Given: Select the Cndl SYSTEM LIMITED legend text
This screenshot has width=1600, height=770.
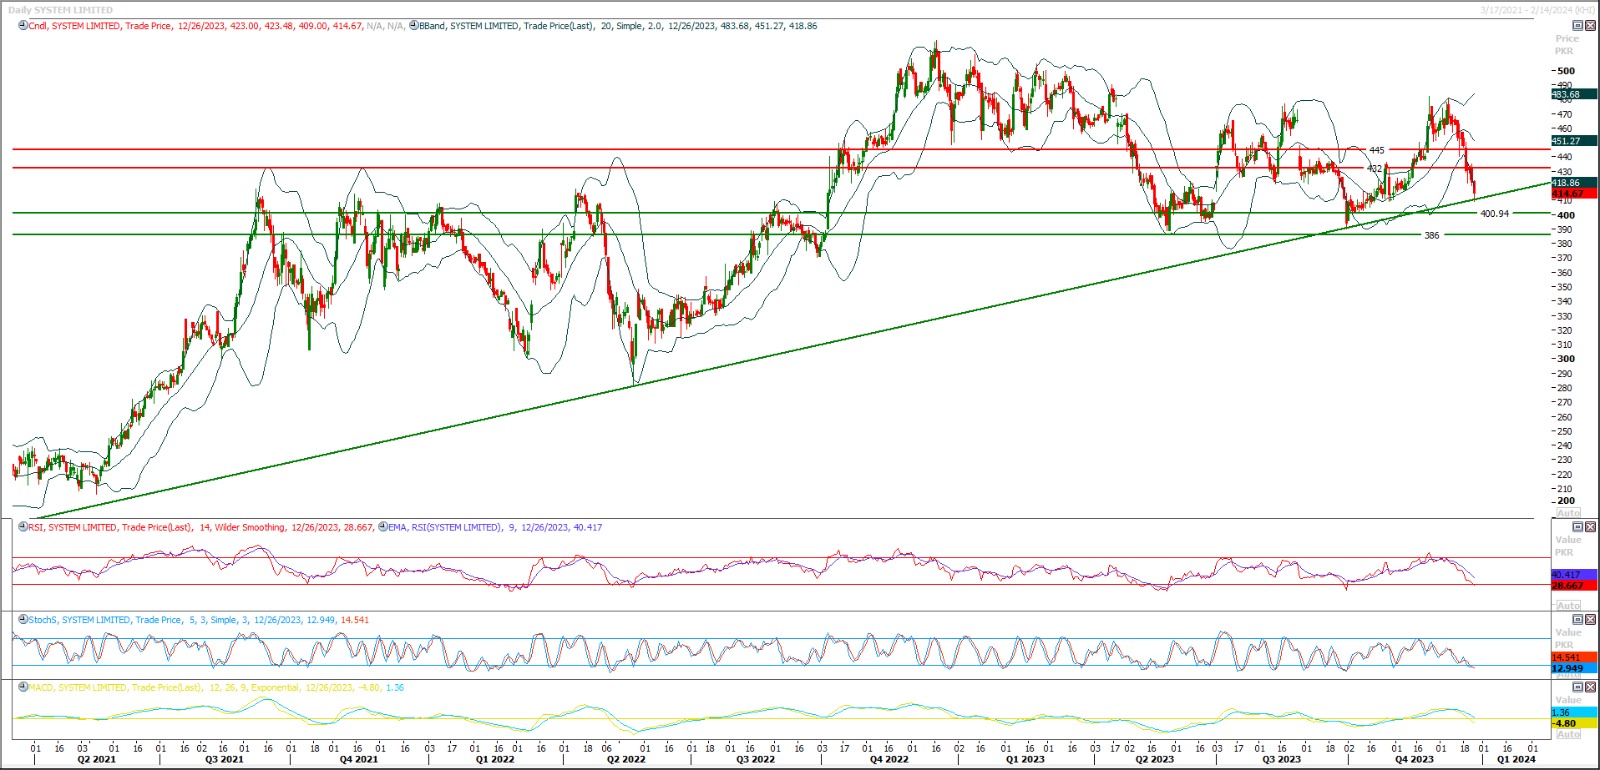Looking at the screenshot, I should (x=100, y=26).
